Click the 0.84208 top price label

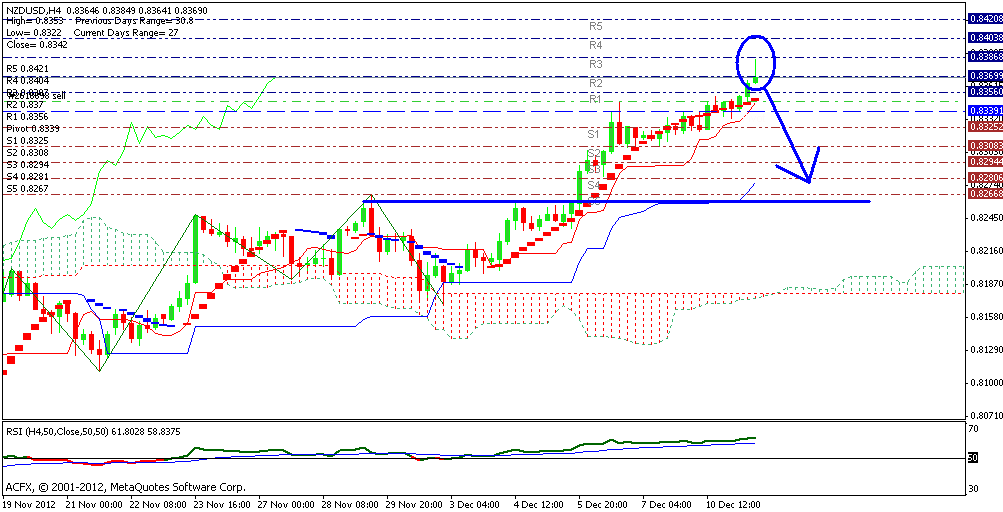(x=984, y=18)
